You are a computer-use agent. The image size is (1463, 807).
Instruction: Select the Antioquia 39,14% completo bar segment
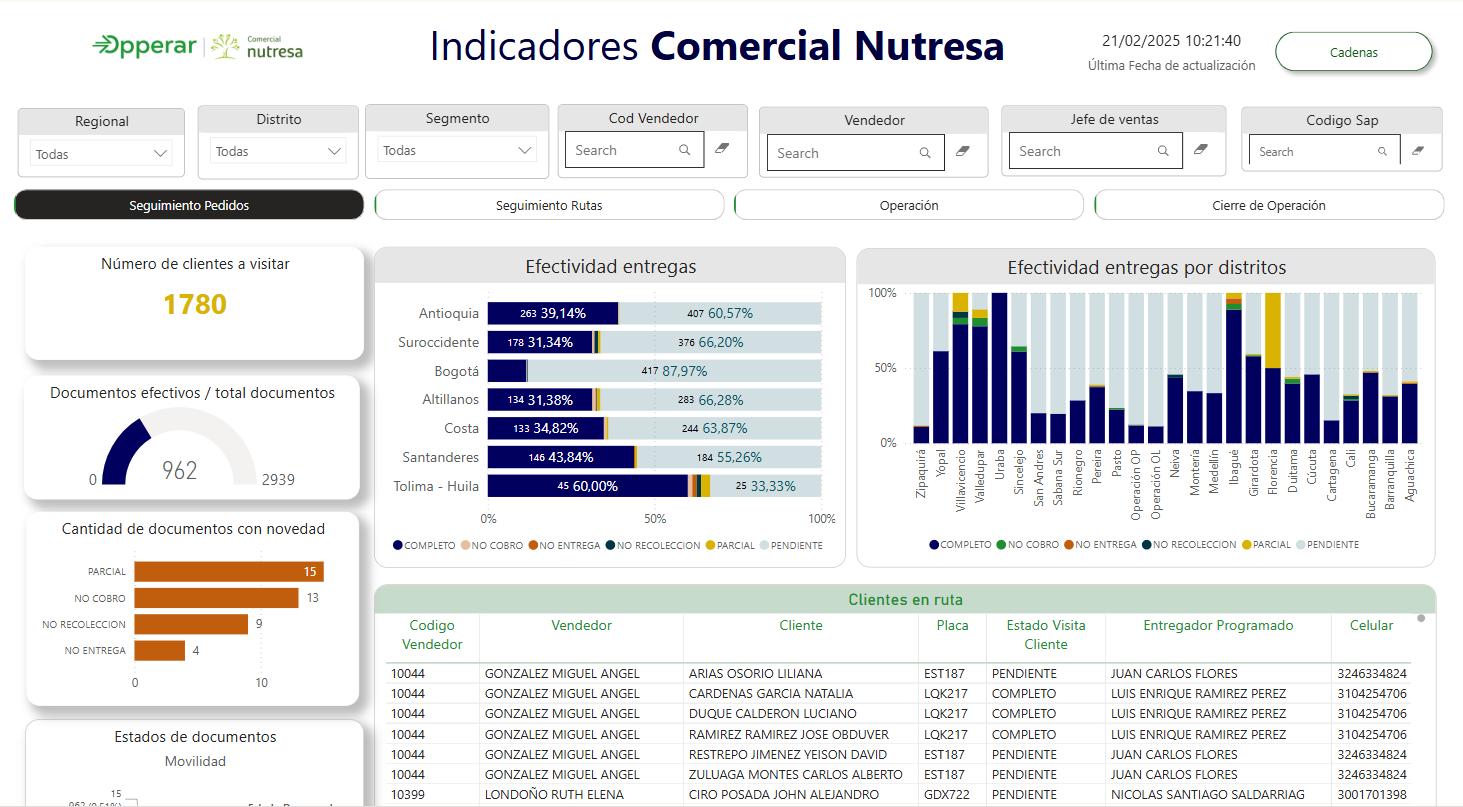tap(553, 313)
